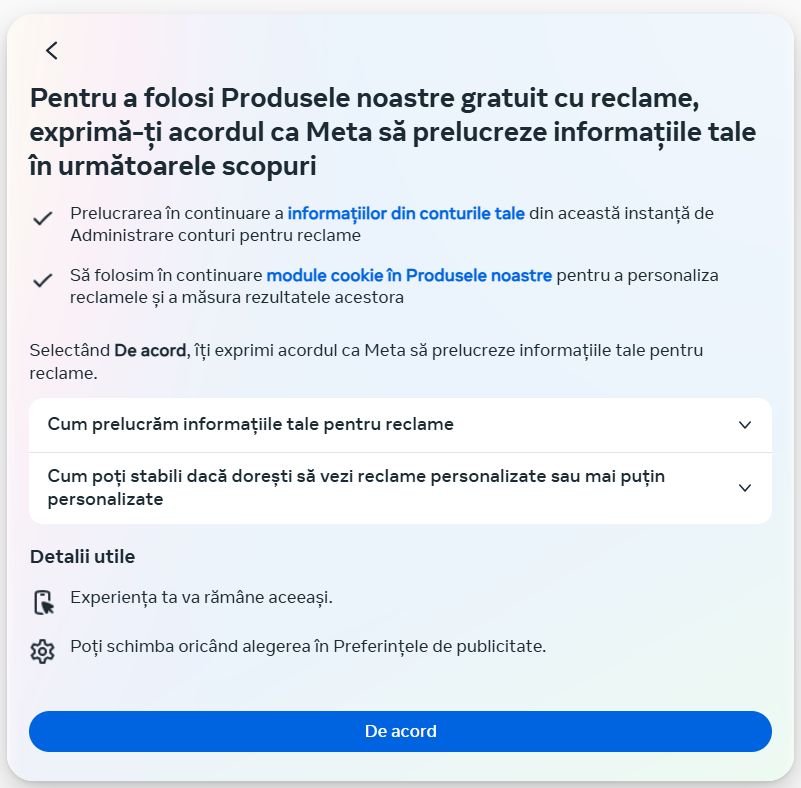Image resolution: width=801 pixels, height=788 pixels.
Task: Click the back arrow at top left
Action: (51, 50)
